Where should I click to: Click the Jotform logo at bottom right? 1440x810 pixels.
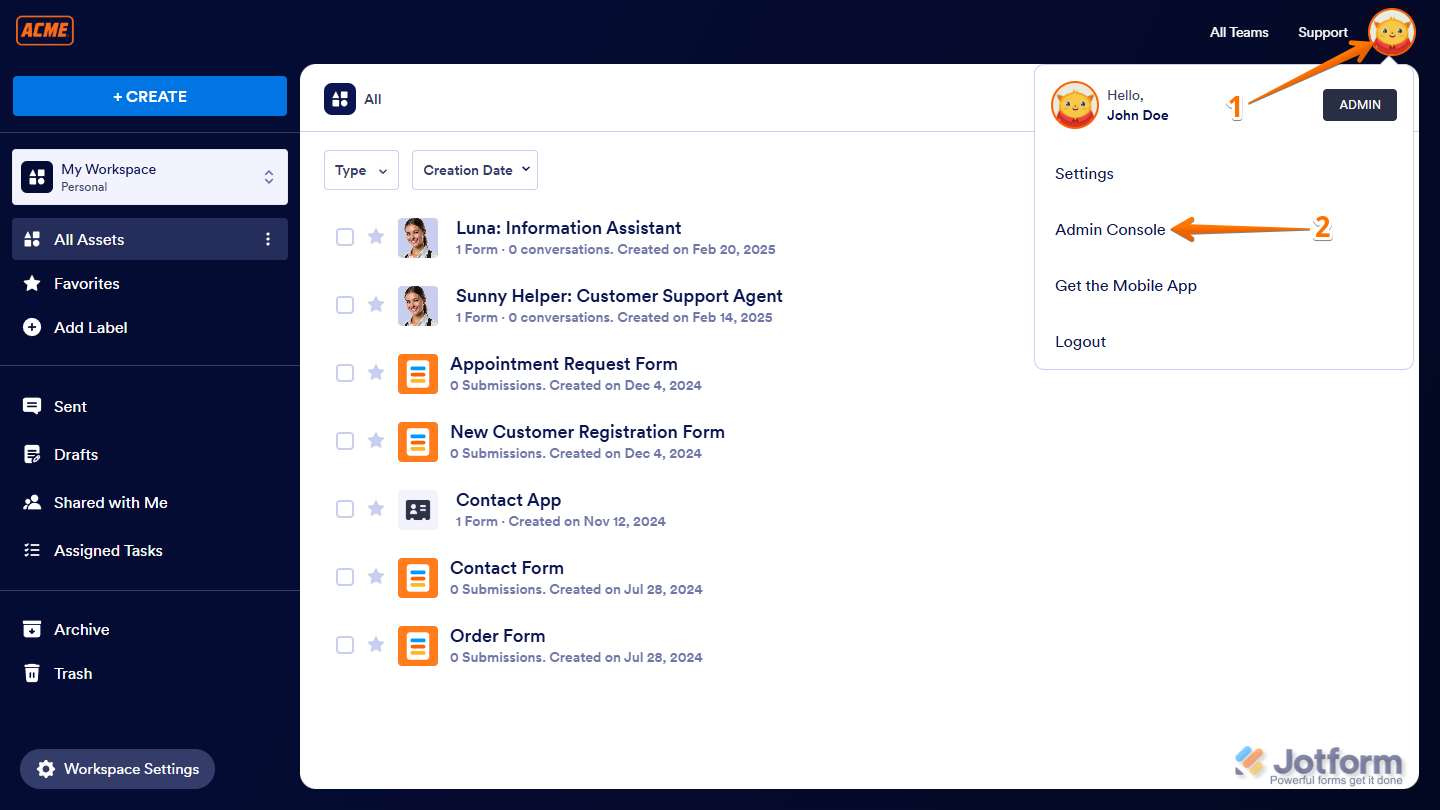click(1320, 762)
